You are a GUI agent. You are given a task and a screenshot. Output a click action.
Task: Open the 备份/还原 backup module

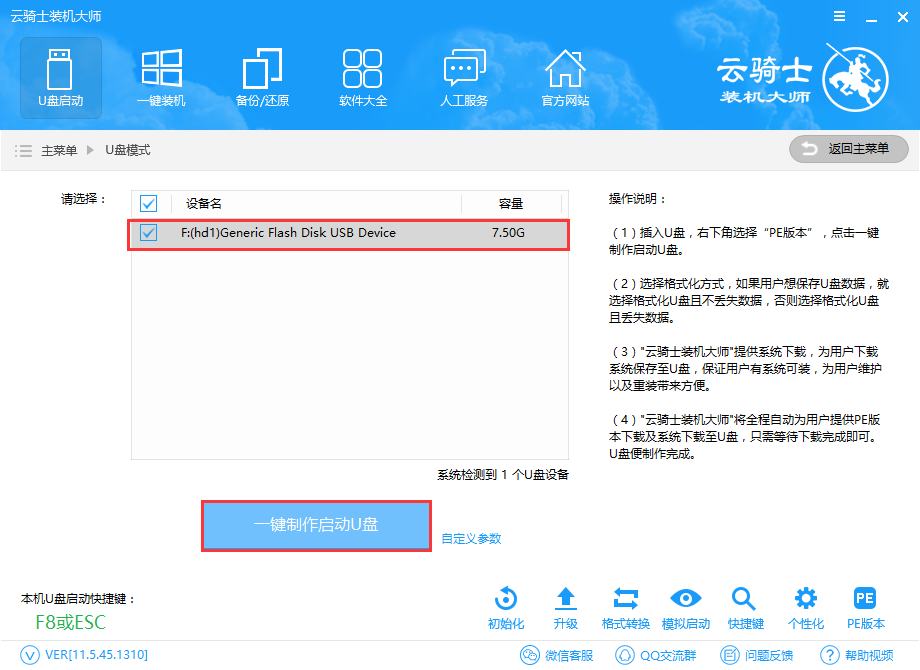[x=262, y=77]
